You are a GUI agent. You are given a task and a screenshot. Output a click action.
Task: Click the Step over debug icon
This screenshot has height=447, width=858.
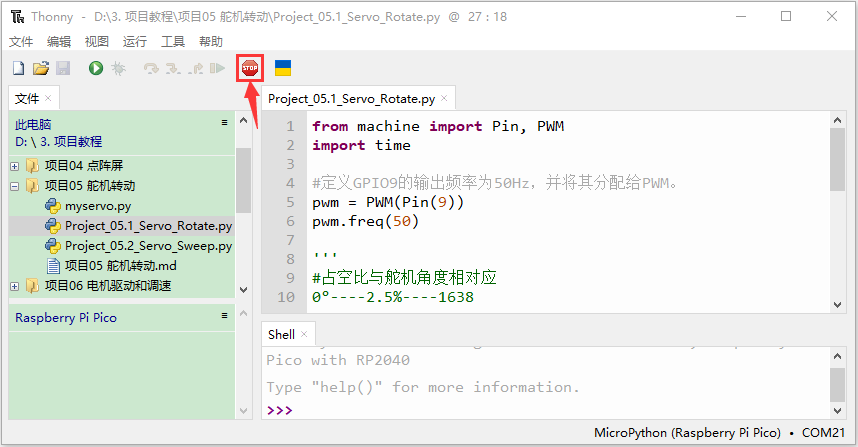point(151,68)
